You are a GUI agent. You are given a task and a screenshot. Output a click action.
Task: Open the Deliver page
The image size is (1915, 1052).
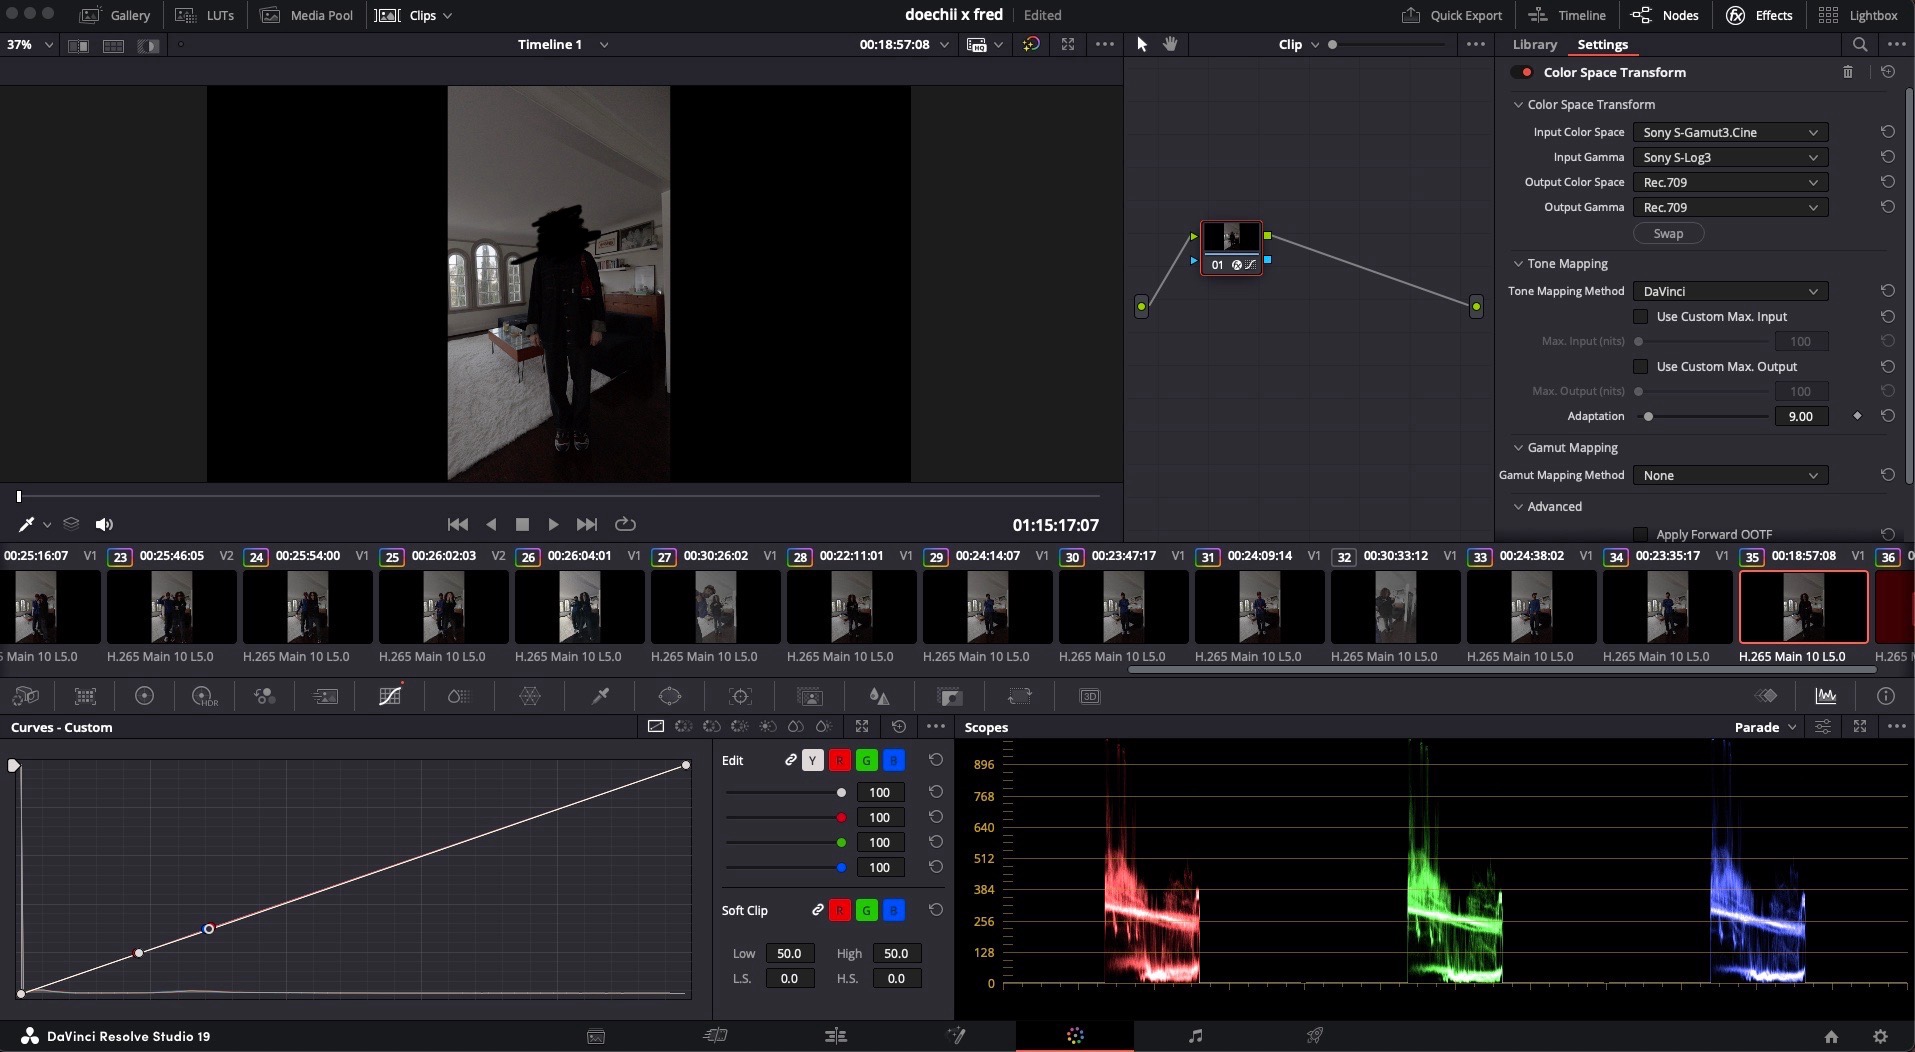point(1314,1036)
